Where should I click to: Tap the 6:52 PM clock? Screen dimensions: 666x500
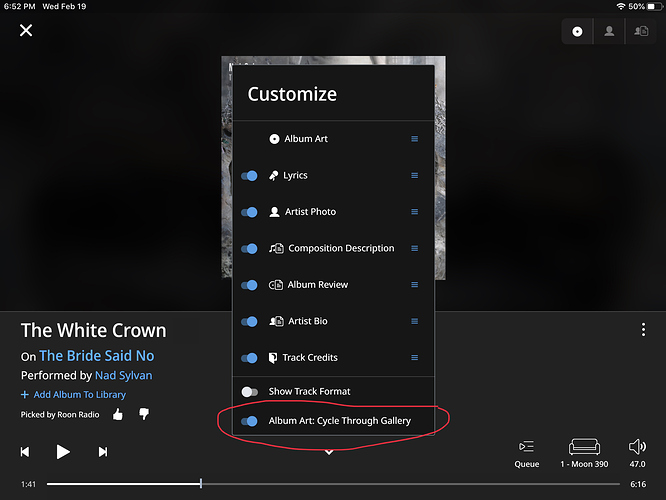pos(20,6)
